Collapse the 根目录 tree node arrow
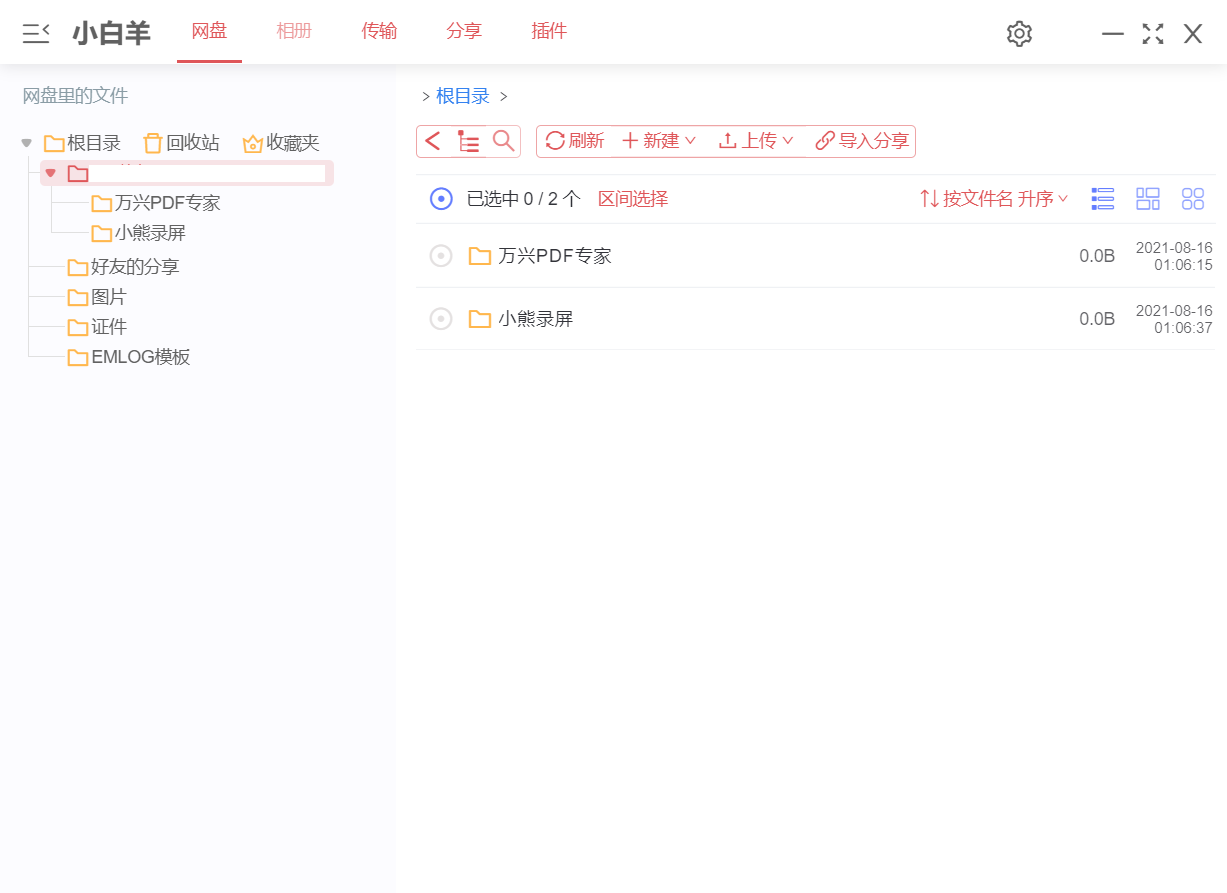The height and width of the screenshot is (893, 1227). tap(27, 143)
